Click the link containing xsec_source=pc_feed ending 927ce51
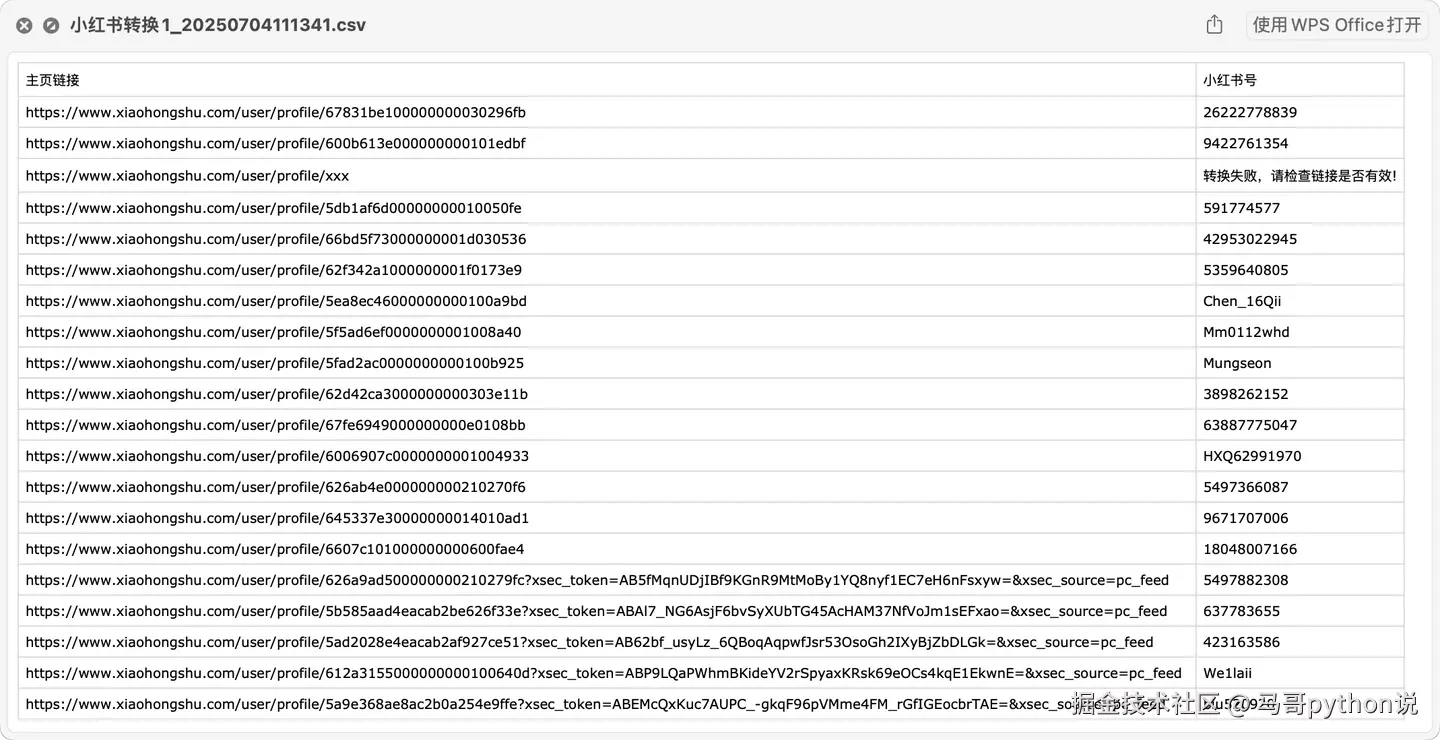This screenshot has height=740, width=1440. tap(589, 641)
